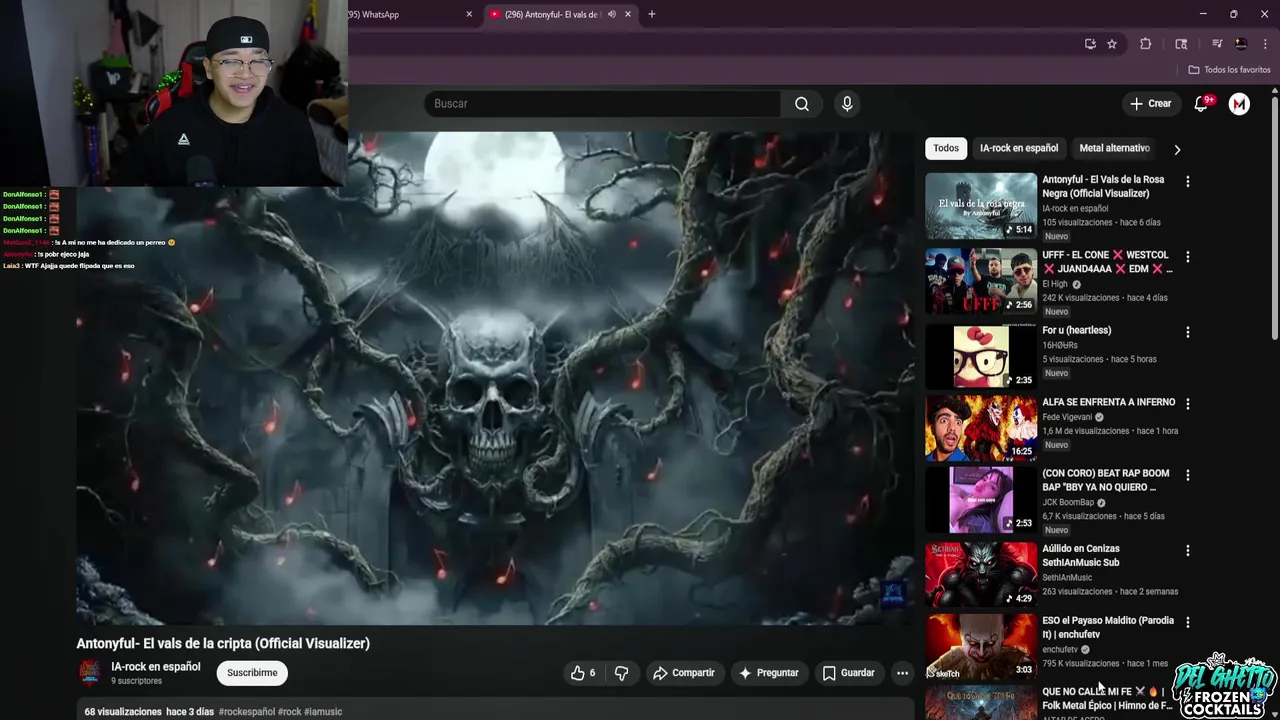The width and height of the screenshot is (1280, 720).
Task: Open options for ESO el Payaso Maldito video
Action: [1187, 622]
